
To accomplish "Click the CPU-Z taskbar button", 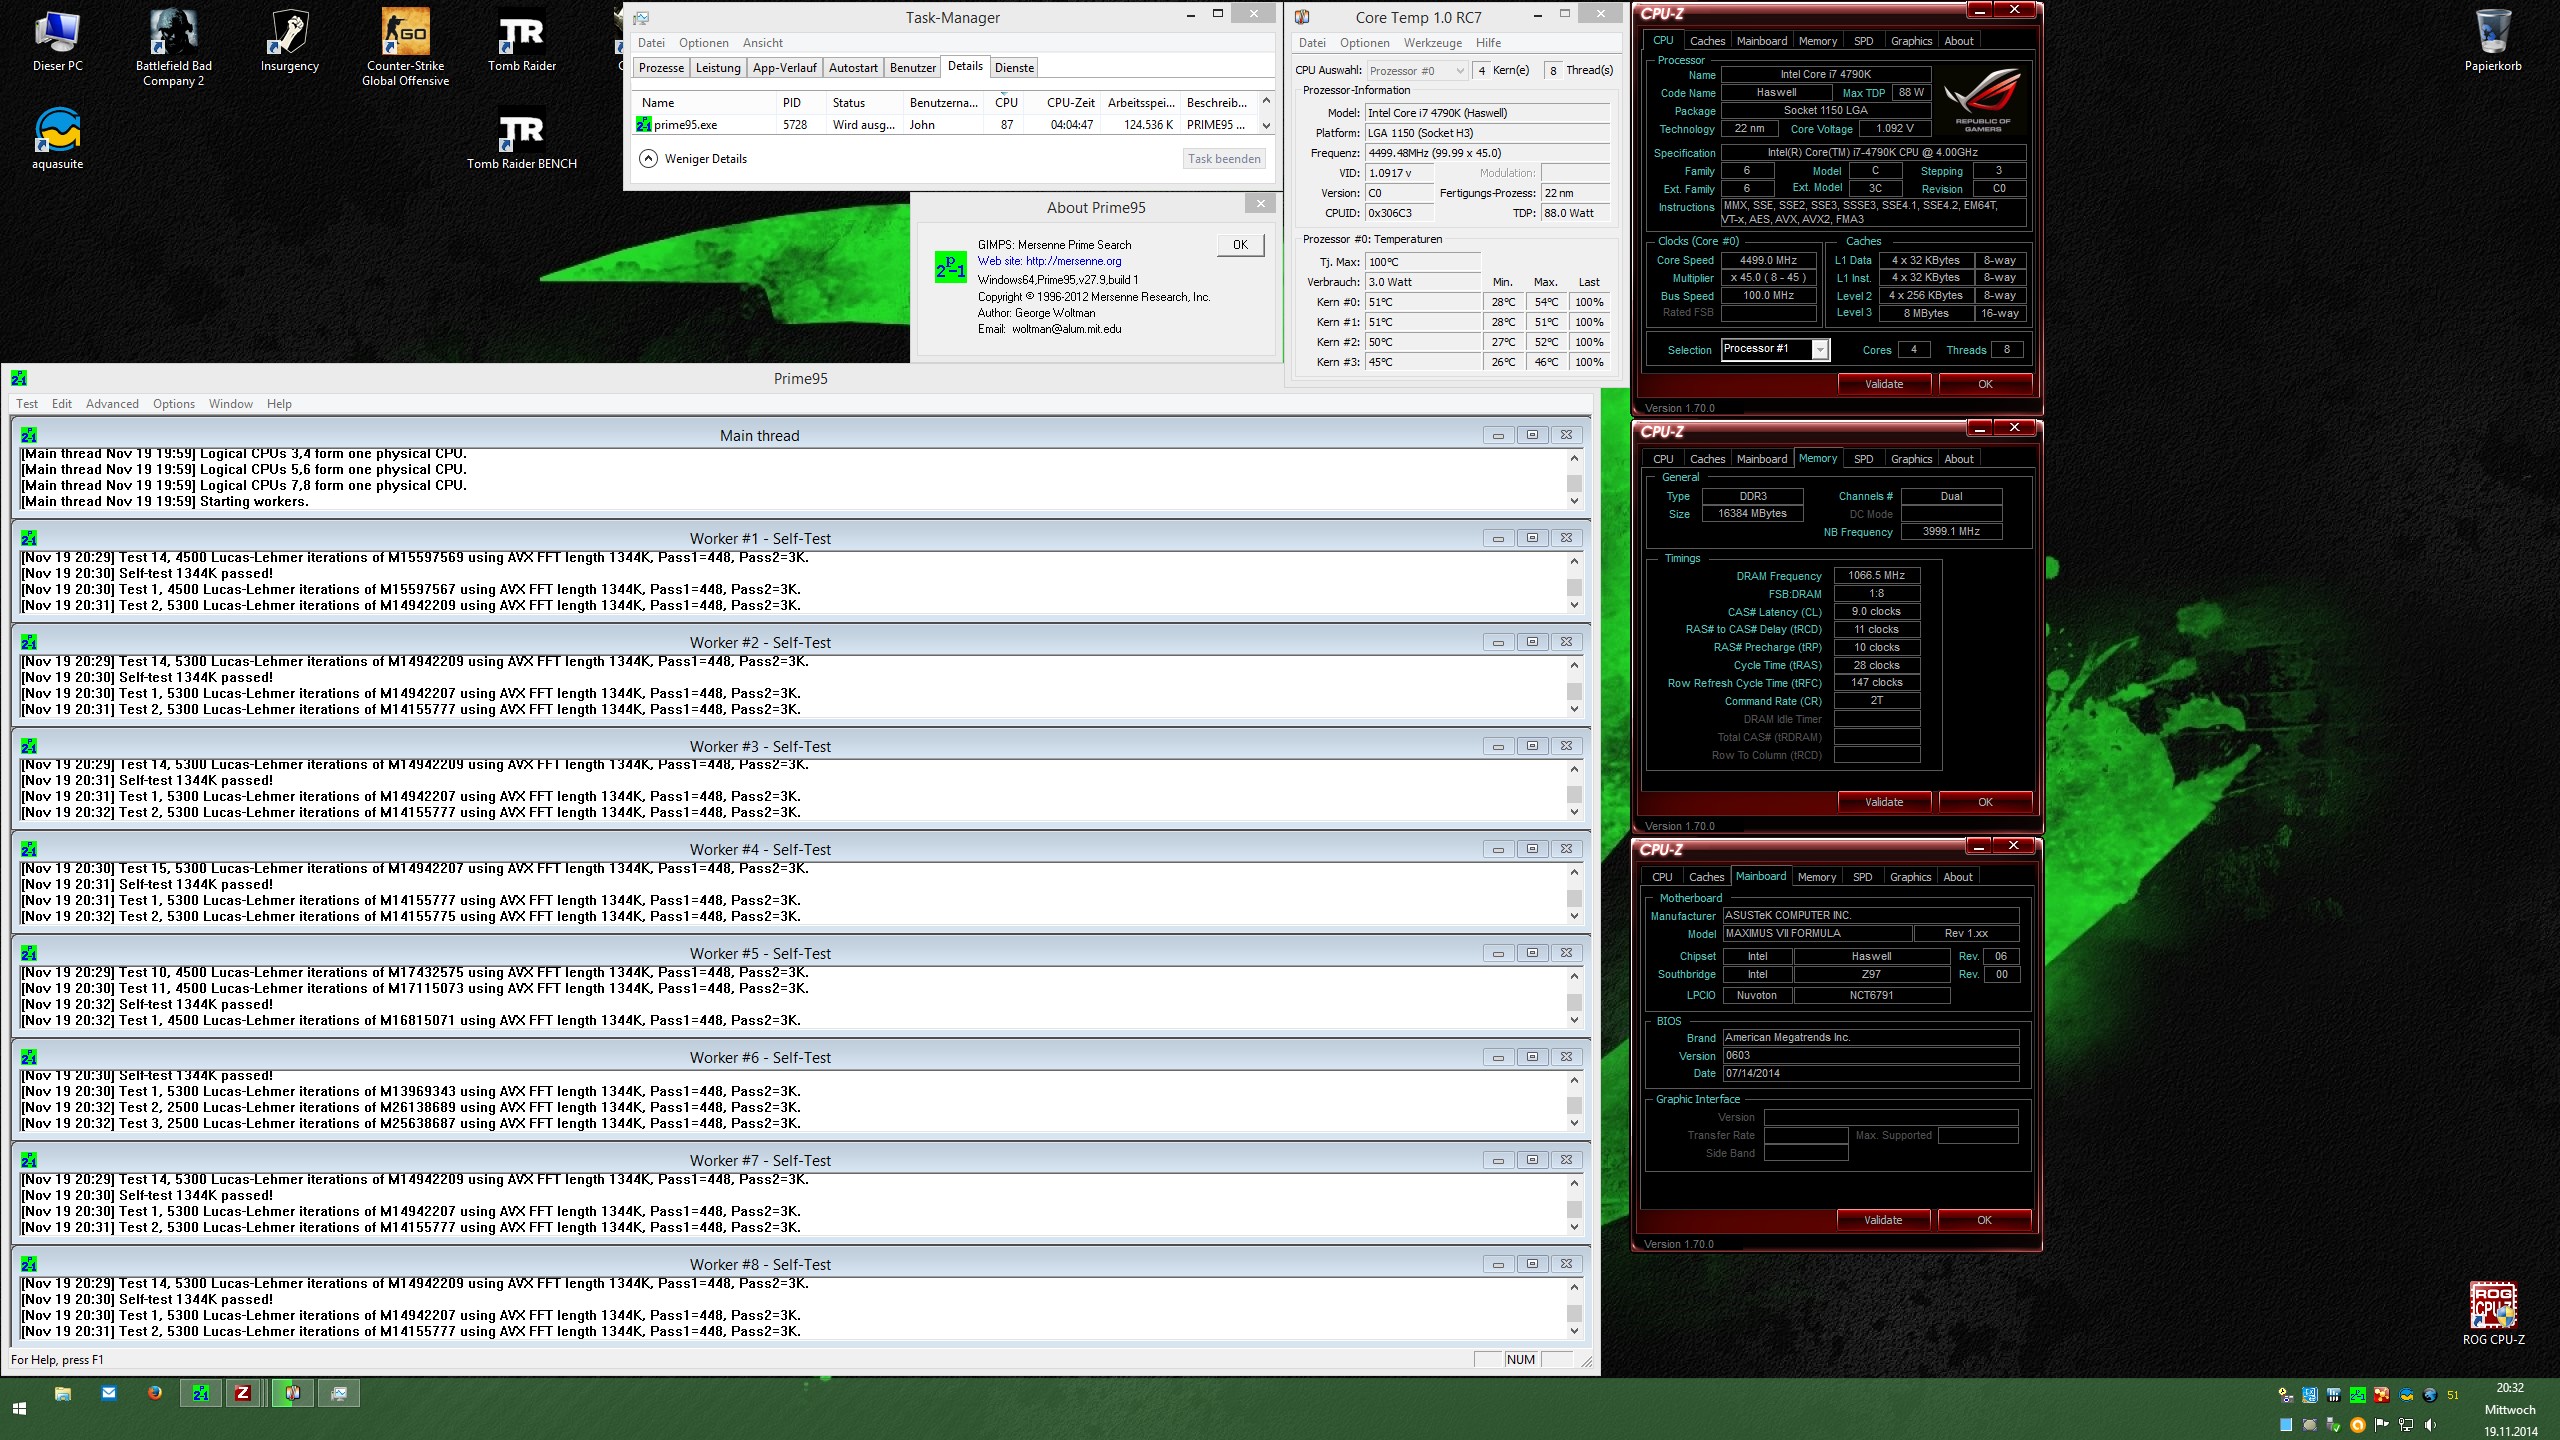I will click(243, 1393).
